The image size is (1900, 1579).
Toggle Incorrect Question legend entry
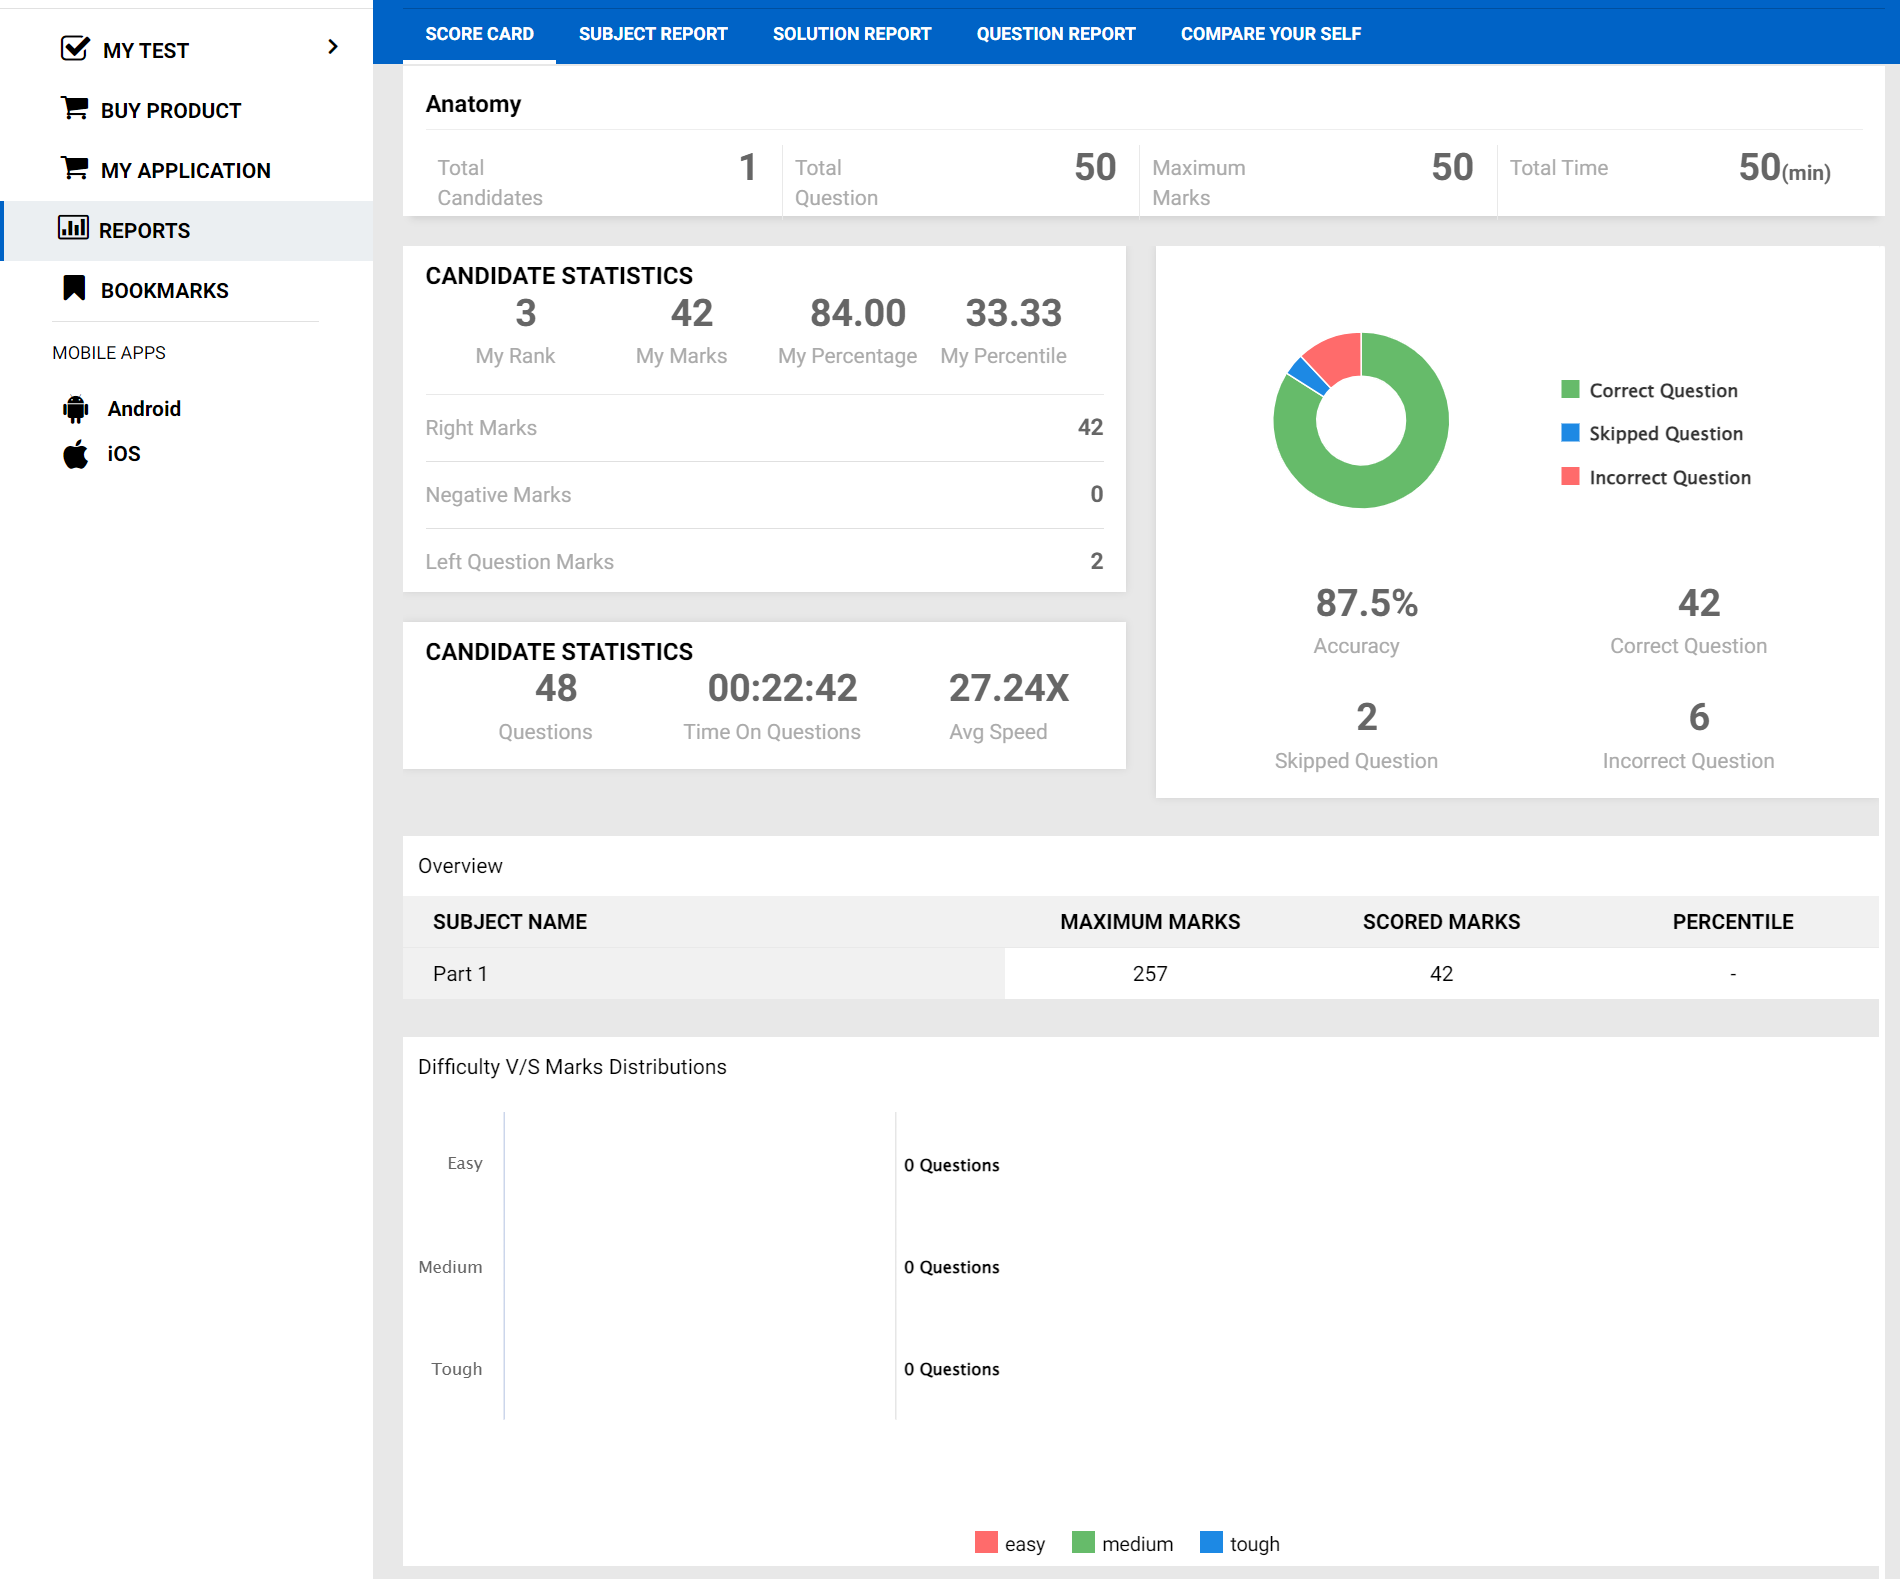pos(1669,477)
